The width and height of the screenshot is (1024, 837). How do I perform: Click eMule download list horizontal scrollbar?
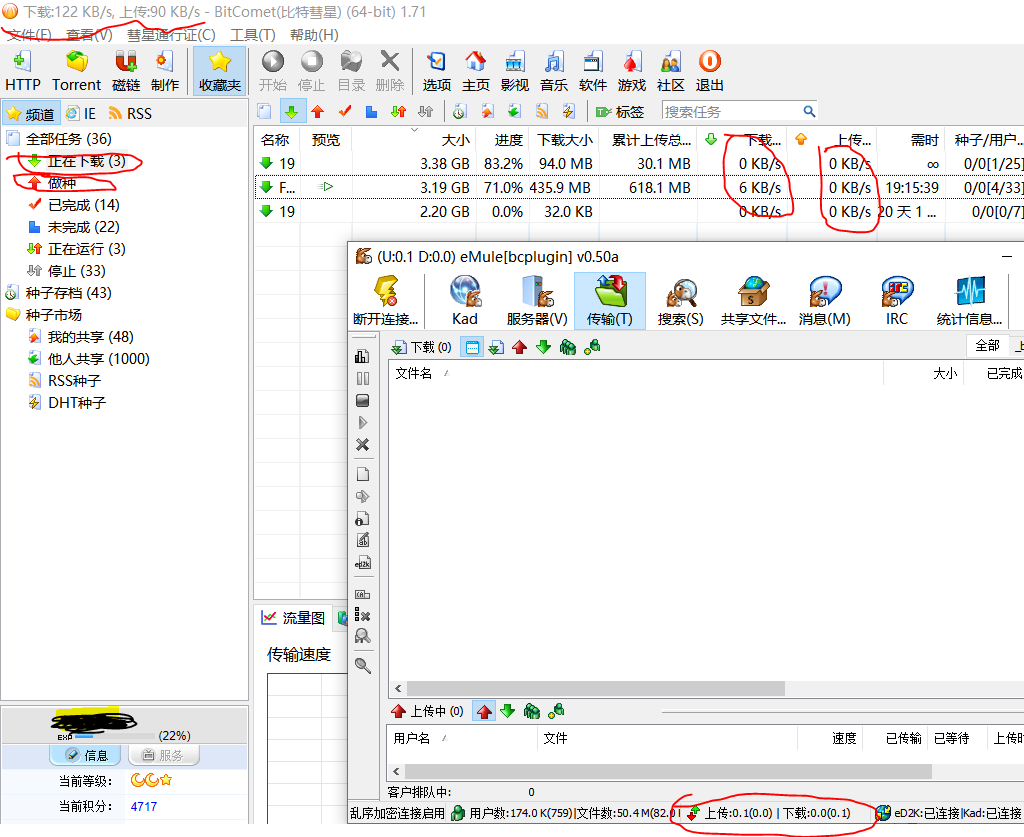tap(596, 689)
